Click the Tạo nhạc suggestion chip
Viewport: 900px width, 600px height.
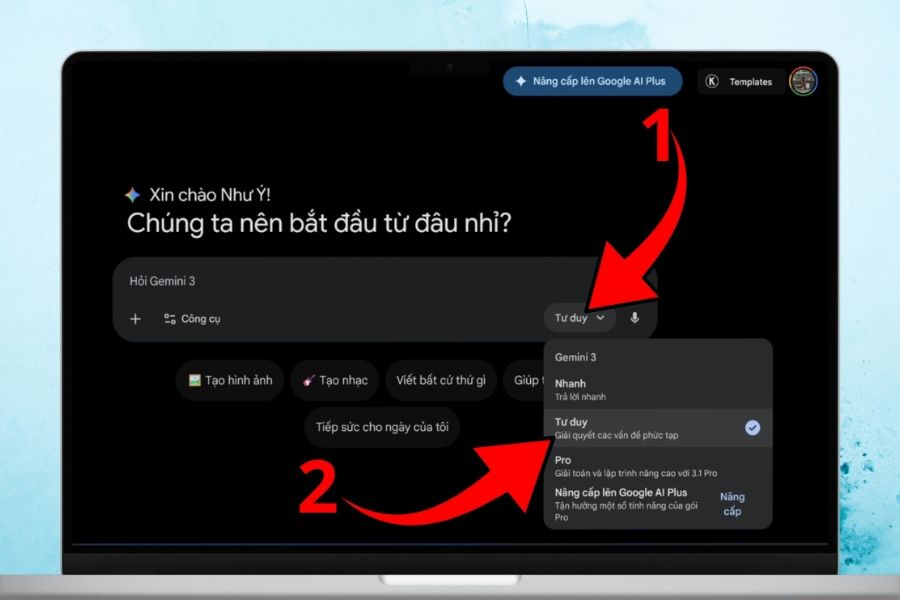(335, 380)
